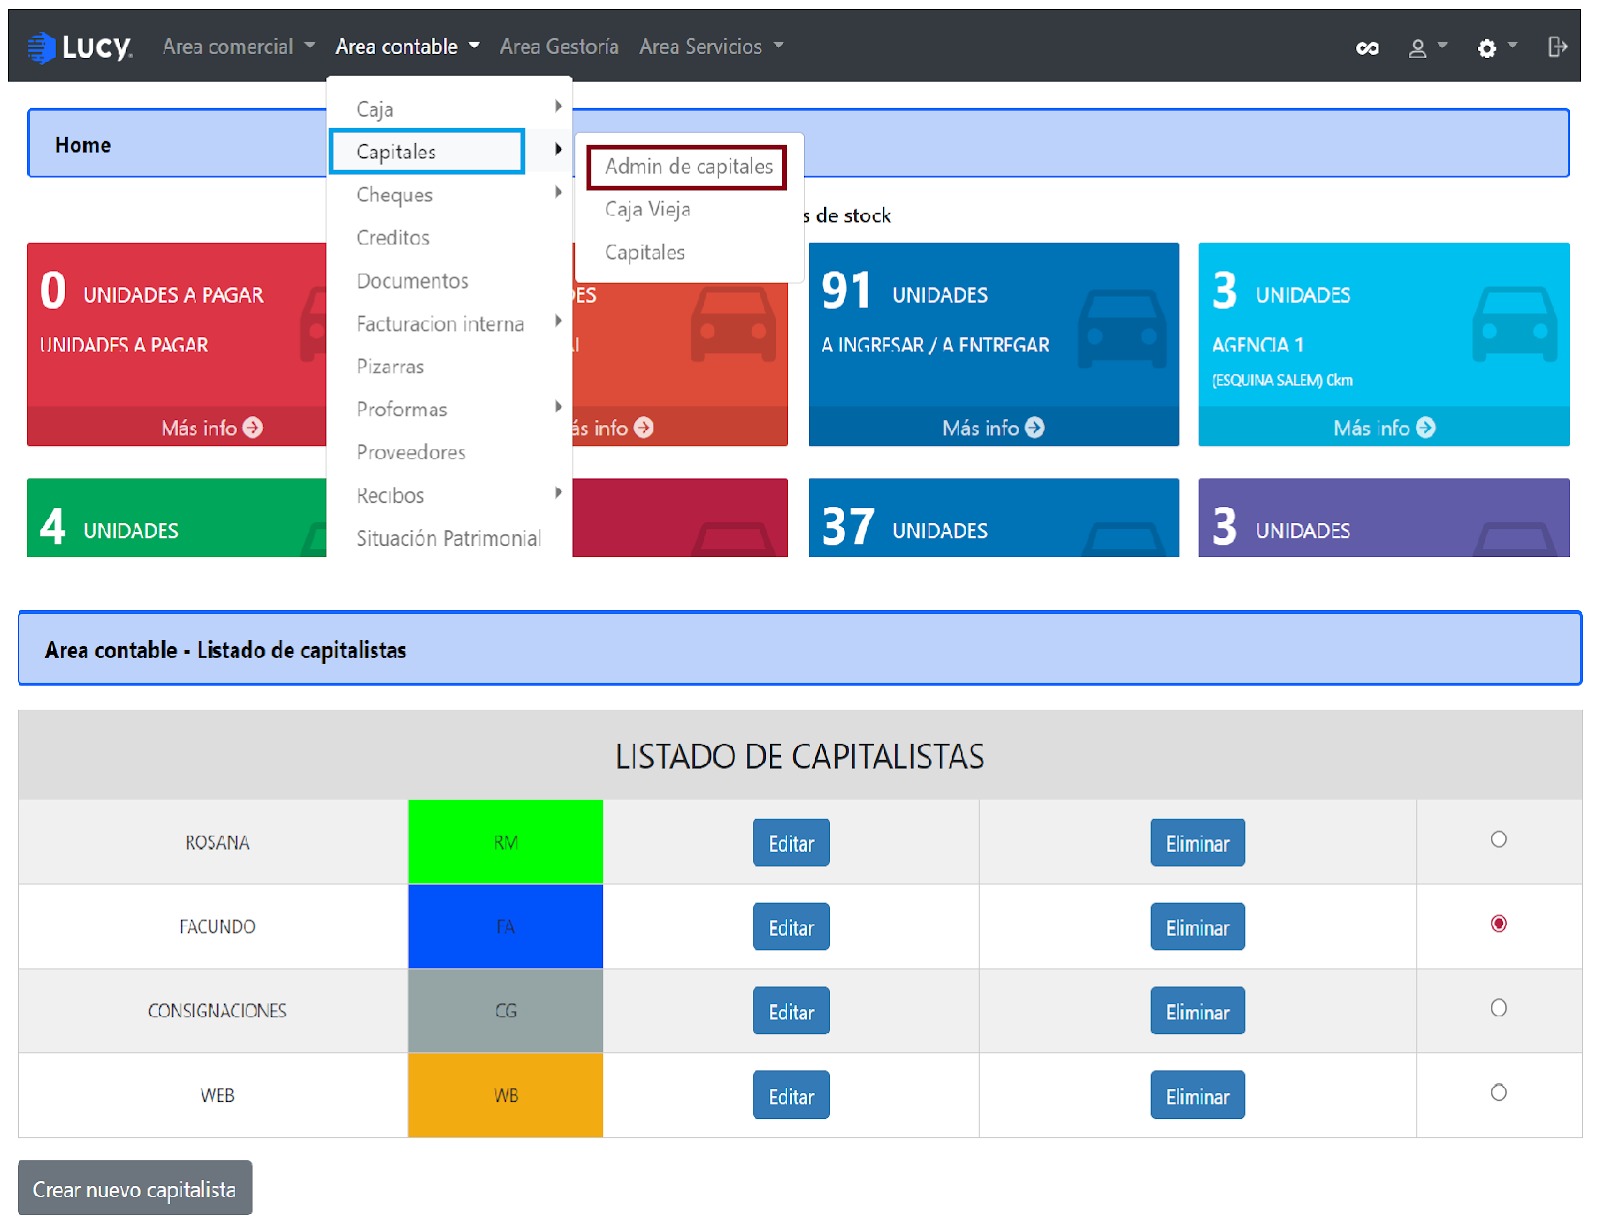Click the logout icon in the navbar
The height and width of the screenshot is (1219, 1600).
[1557, 46]
